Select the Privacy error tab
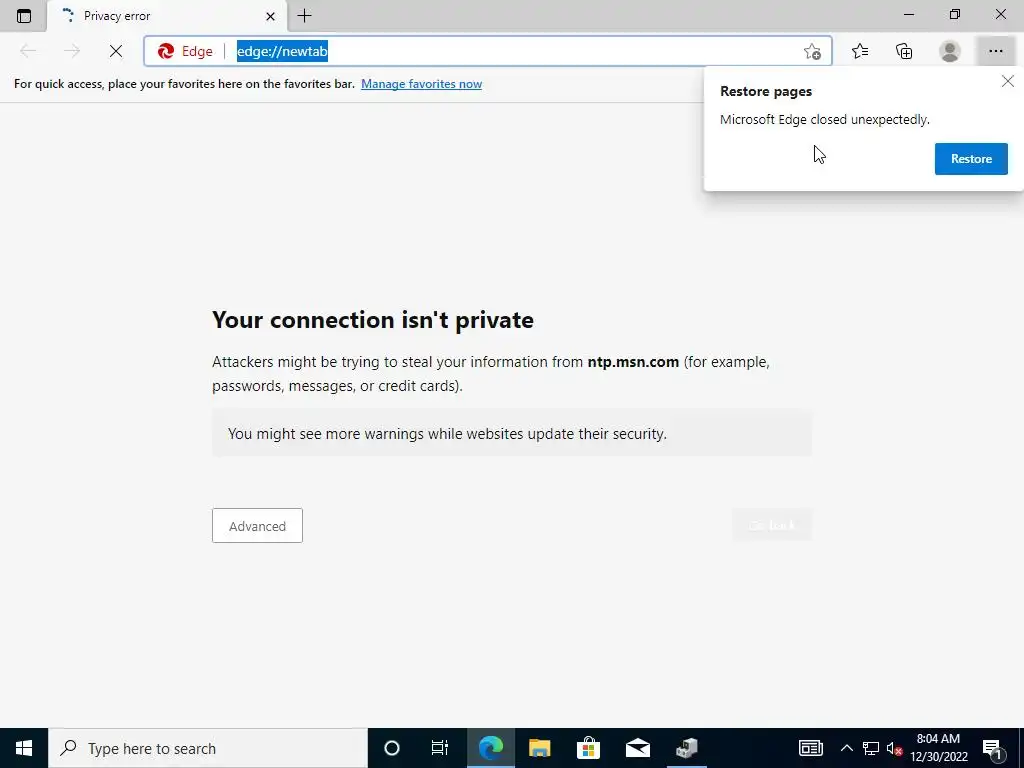Screen dimensions: 1024x768 (167, 16)
